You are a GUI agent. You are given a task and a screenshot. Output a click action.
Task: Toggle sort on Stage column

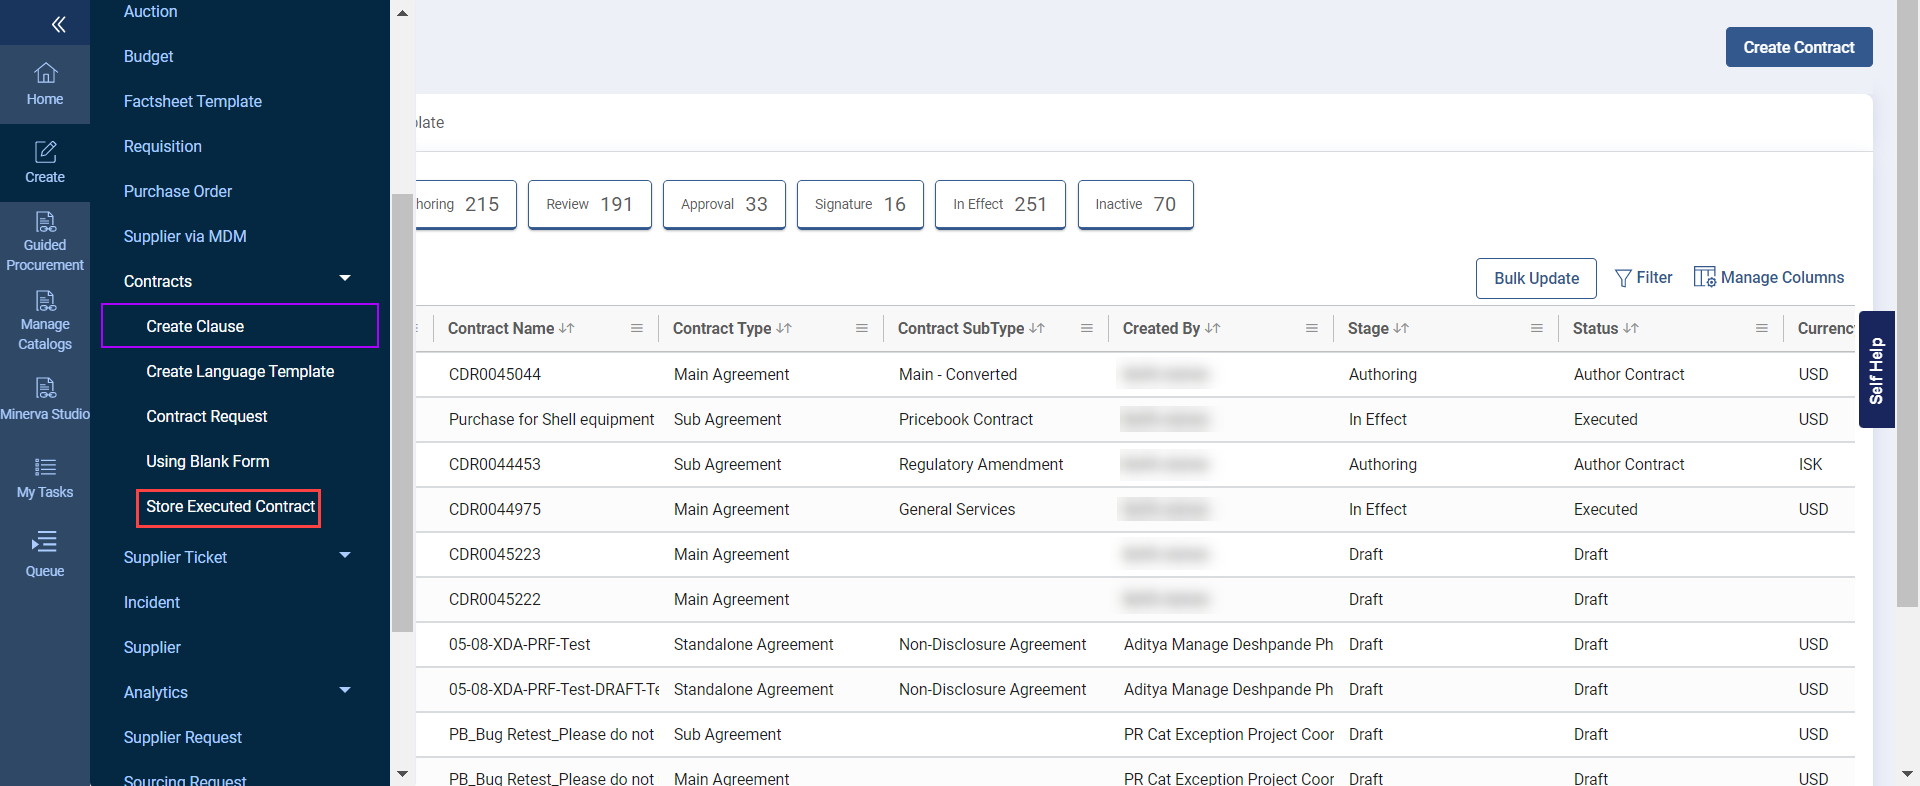point(1401,328)
